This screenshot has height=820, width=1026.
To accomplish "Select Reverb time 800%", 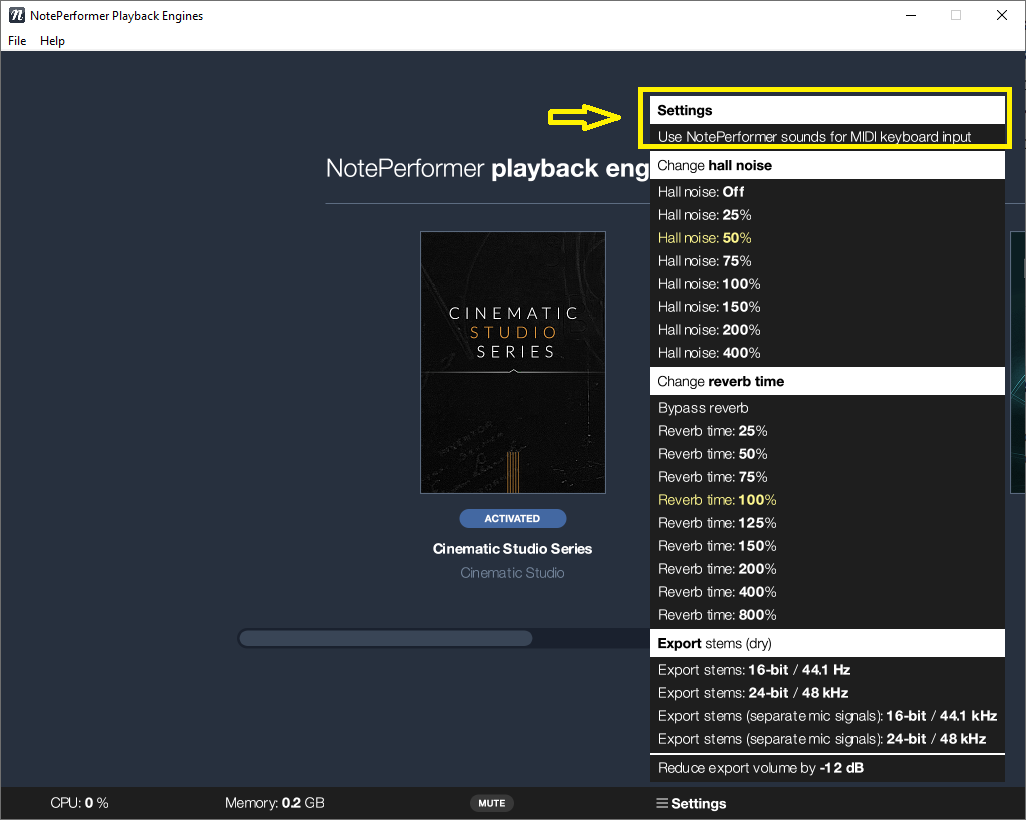I will [717, 614].
